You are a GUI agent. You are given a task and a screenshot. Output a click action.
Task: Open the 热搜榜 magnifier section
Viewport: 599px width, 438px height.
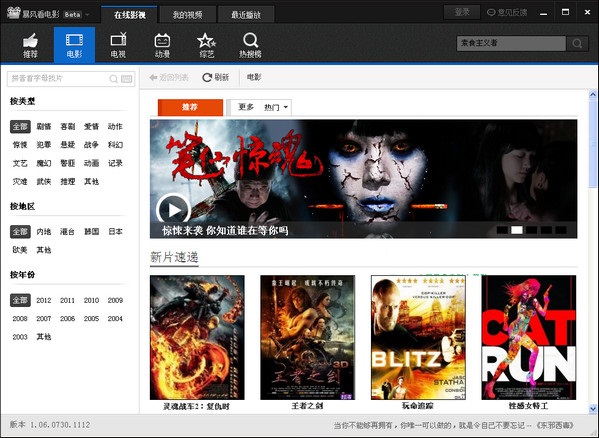click(x=250, y=45)
